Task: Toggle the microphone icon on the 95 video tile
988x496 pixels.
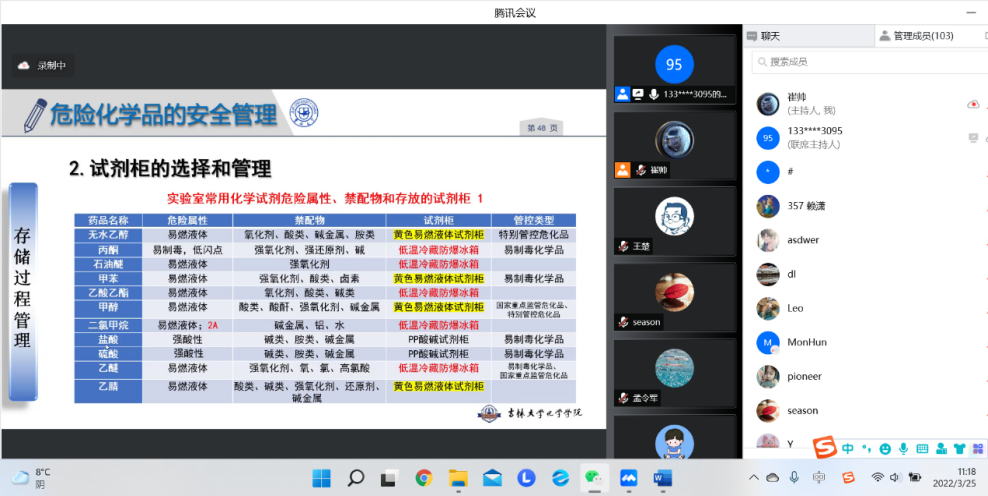Action: (x=653, y=94)
